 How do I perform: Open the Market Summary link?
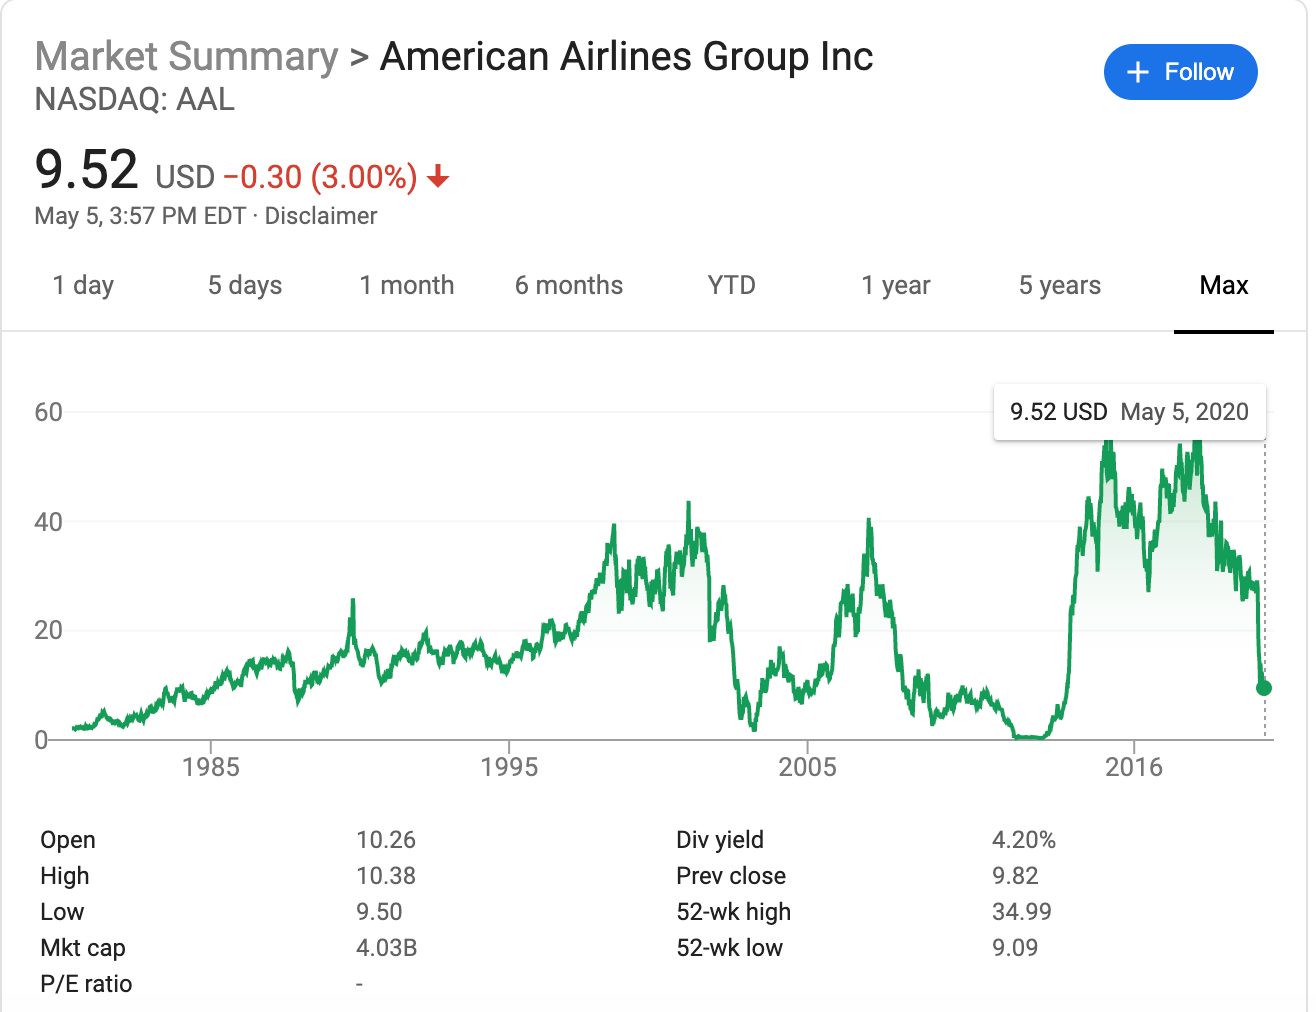tap(186, 57)
